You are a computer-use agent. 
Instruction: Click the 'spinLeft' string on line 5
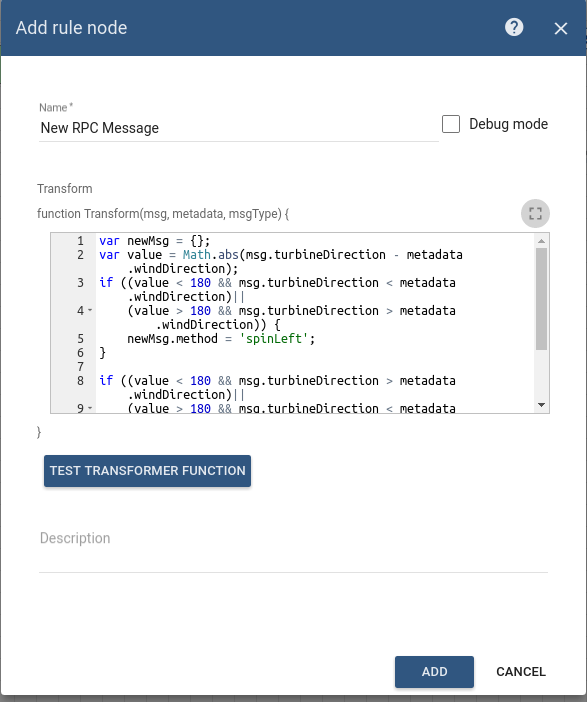pos(274,339)
